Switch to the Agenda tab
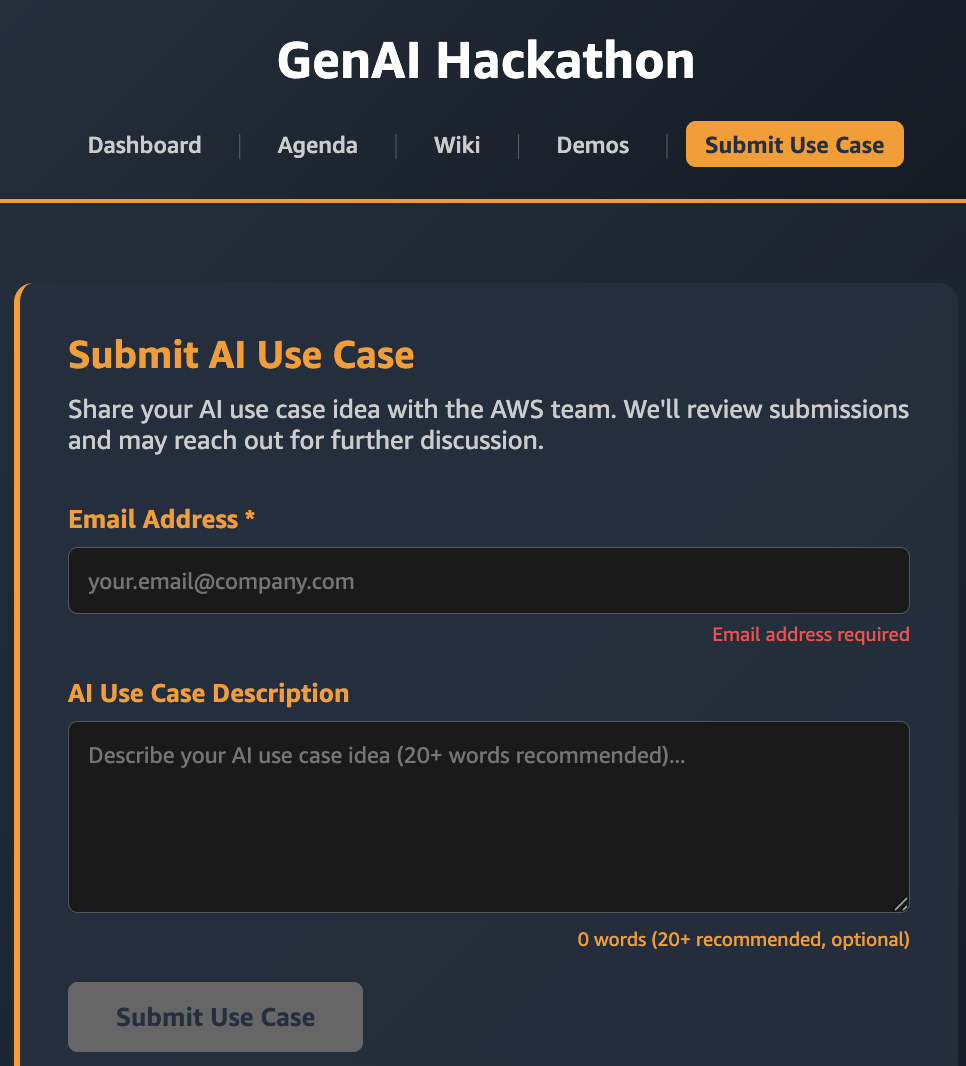Viewport: 966px width, 1066px height. coord(317,145)
